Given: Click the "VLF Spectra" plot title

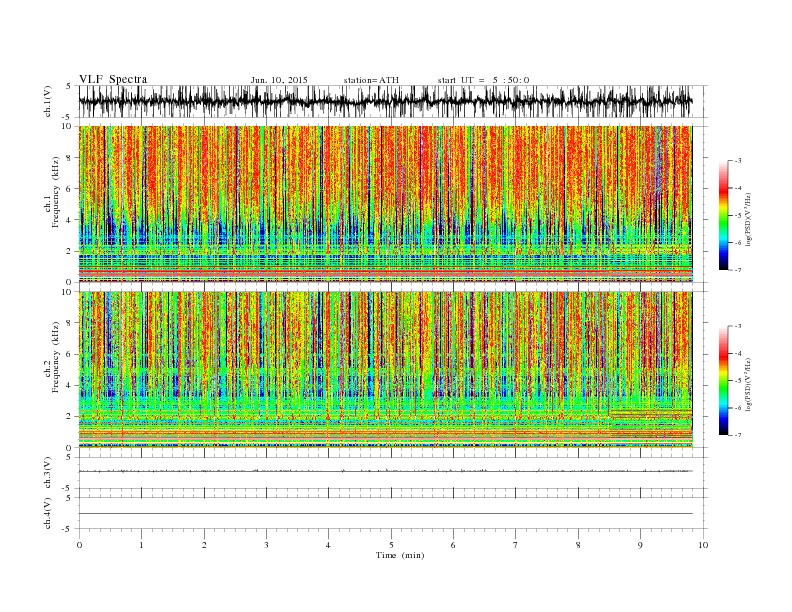Looking at the screenshot, I should [x=113, y=79].
